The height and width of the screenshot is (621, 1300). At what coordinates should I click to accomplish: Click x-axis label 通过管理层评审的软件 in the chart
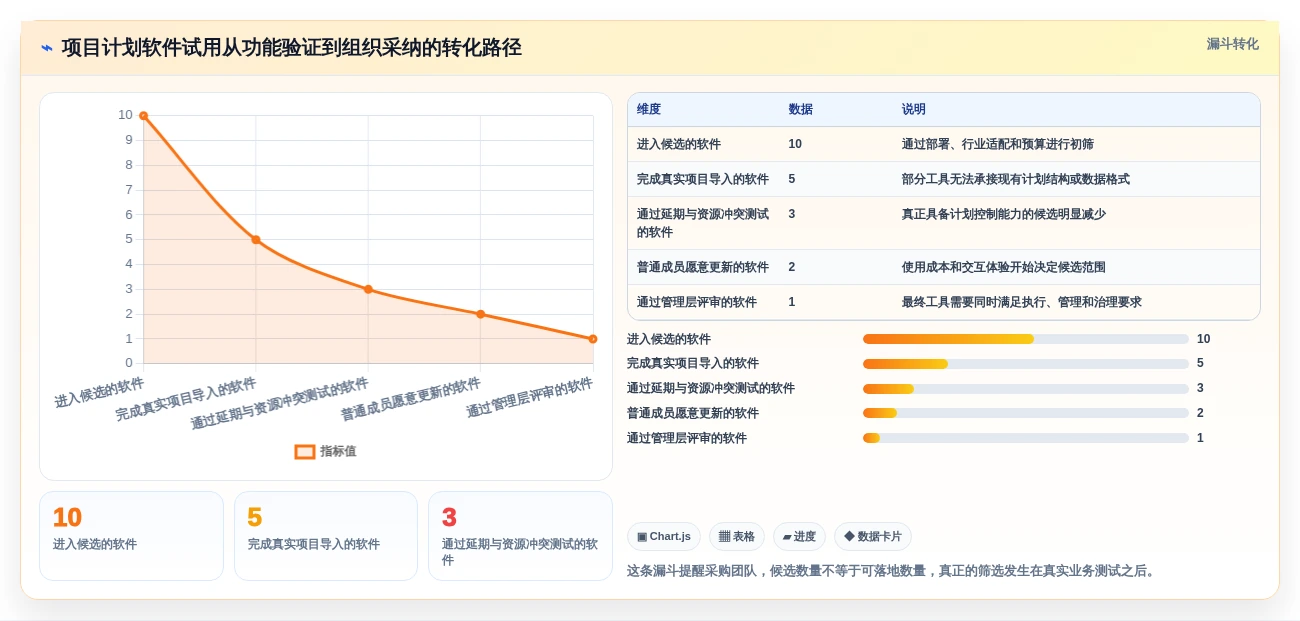[x=530, y=398]
